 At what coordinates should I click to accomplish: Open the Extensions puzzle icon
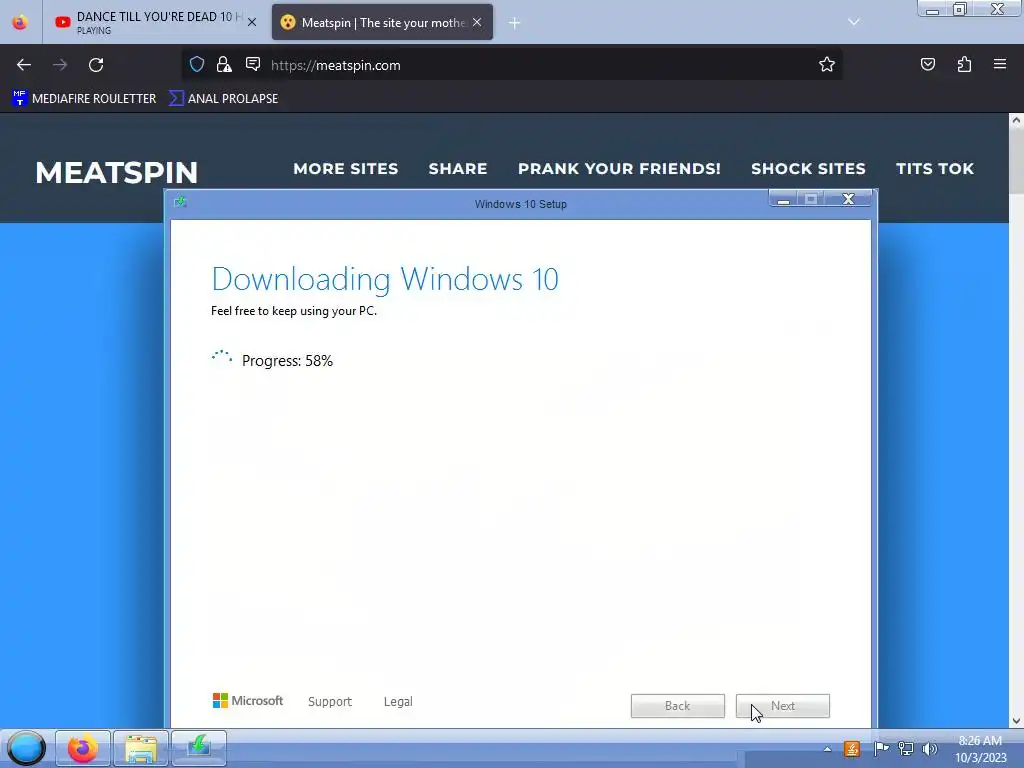click(964, 64)
